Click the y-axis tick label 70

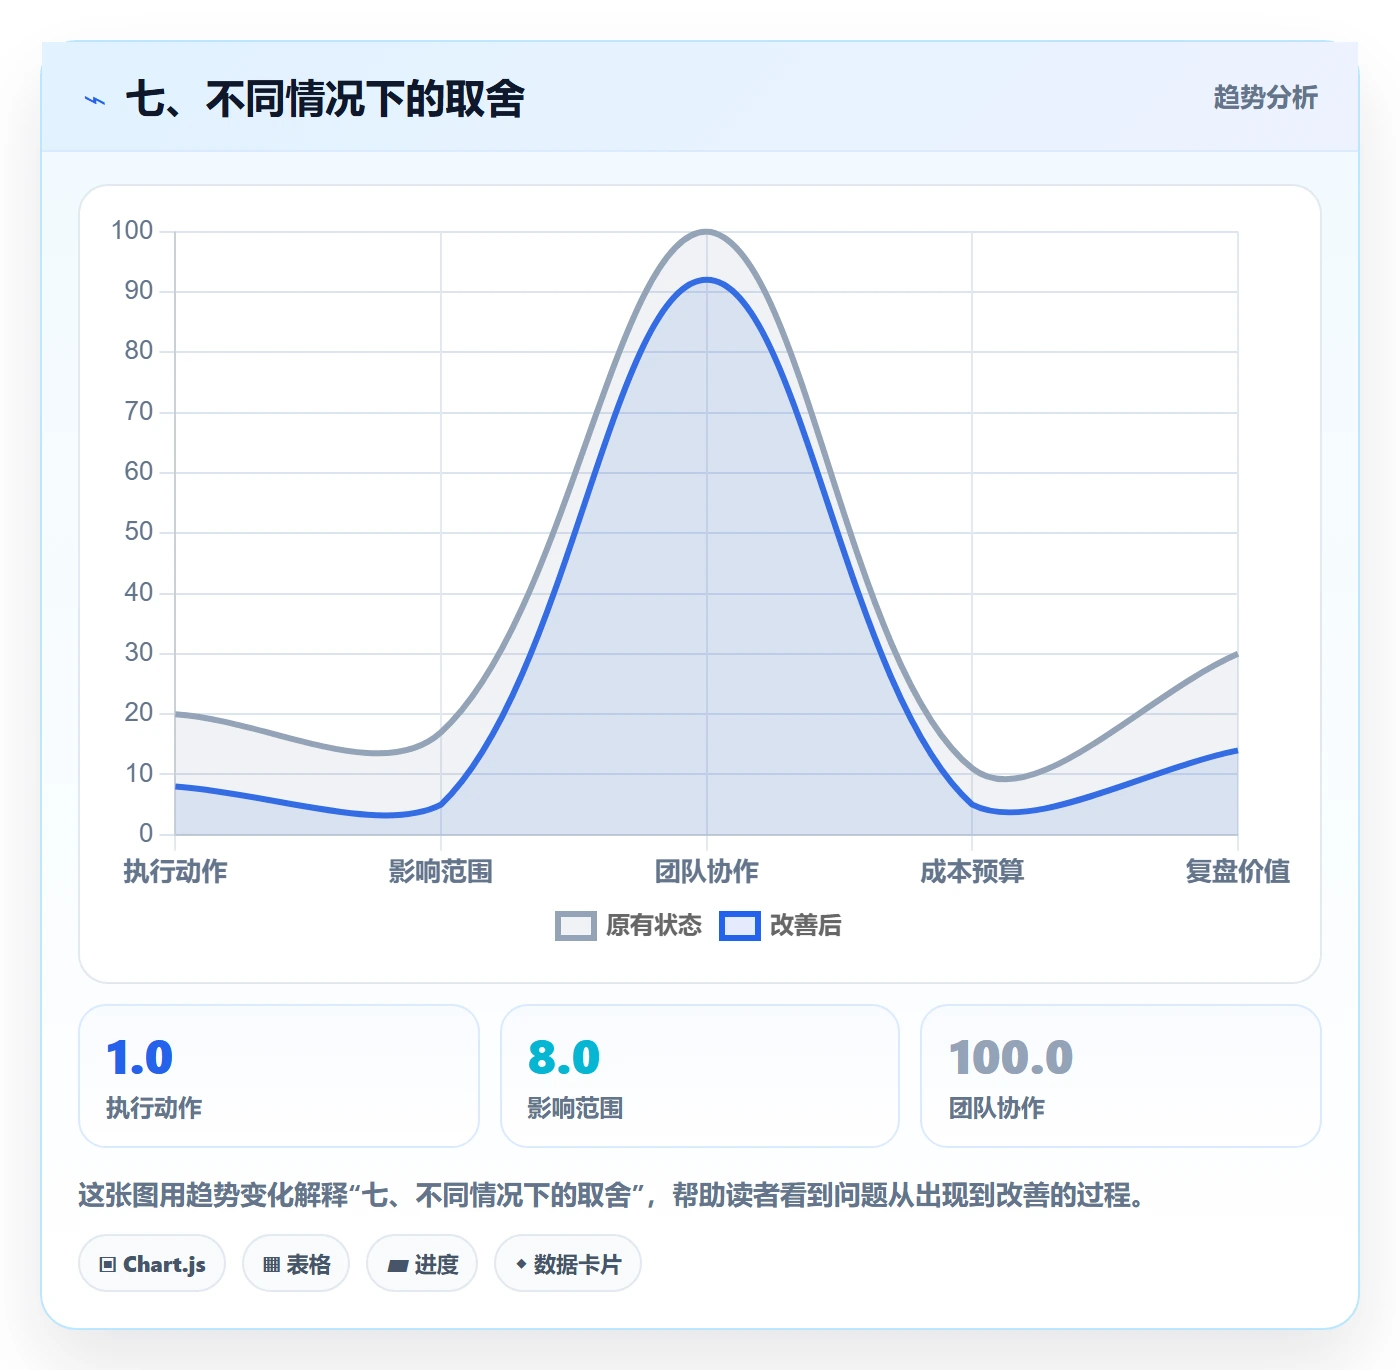[139, 412]
